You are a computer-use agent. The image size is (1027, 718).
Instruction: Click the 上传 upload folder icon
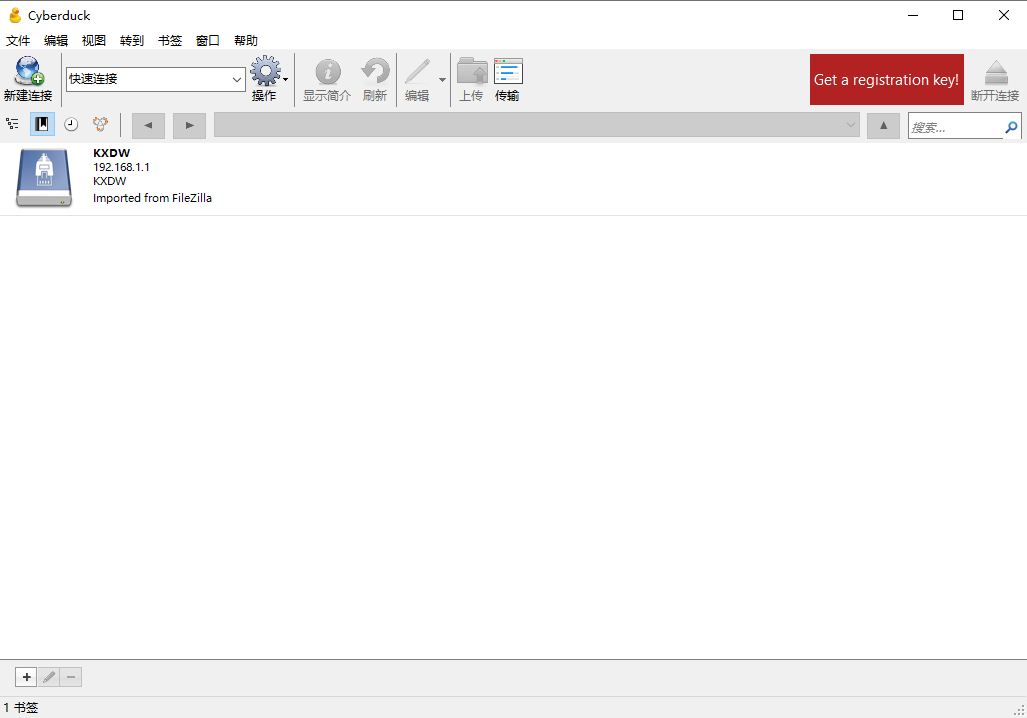472,71
